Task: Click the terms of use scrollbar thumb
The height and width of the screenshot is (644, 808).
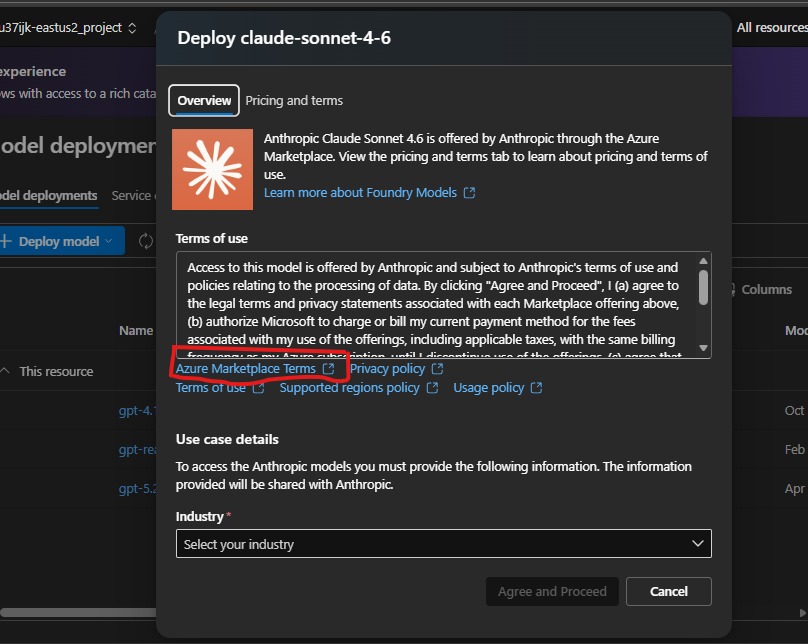Action: click(703, 287)
